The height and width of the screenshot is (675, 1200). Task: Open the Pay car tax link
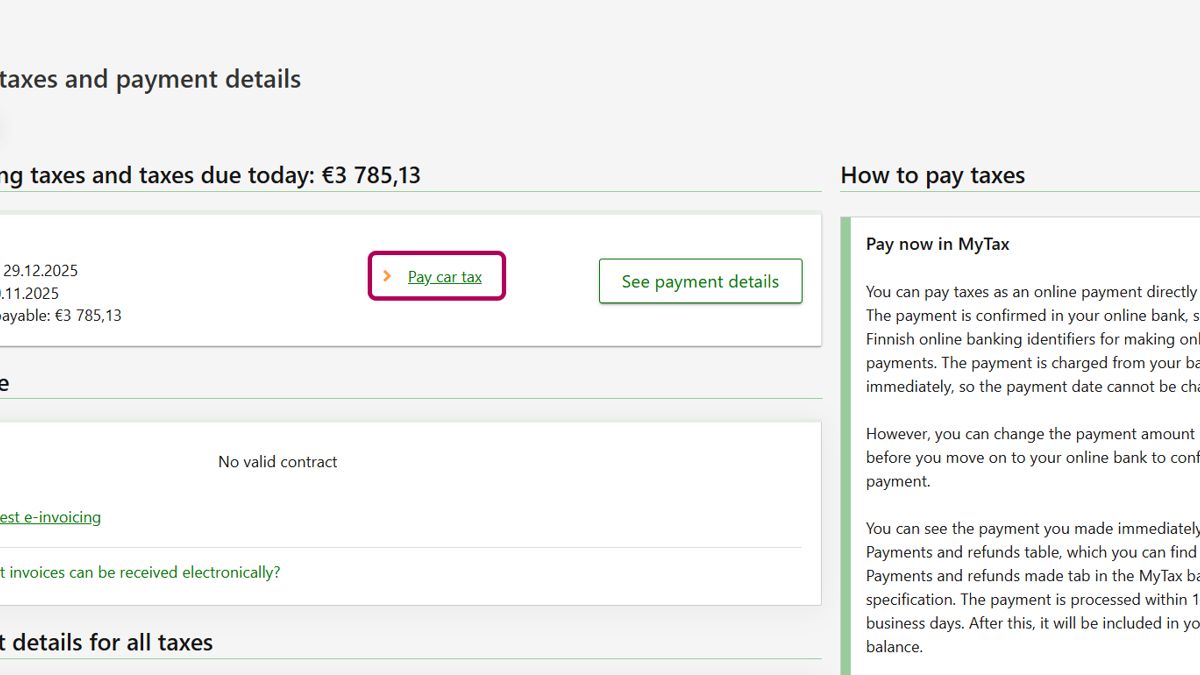pyautogui.click(x=445, y=277)
